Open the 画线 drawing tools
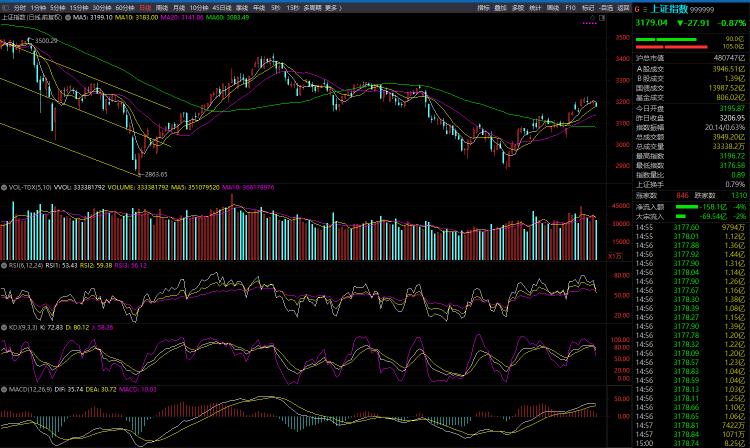This screenshot has width=750, height=448. pyautogui.click(x=552, y=7)
